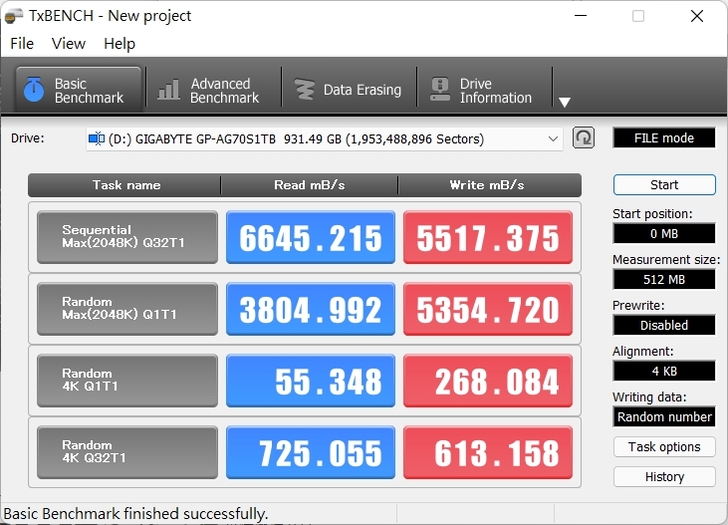Click the Sequential Max(2048K) Q32T1 task button
Screen dimensions: 728x525
pyautogui.click(x=127, y=237)
